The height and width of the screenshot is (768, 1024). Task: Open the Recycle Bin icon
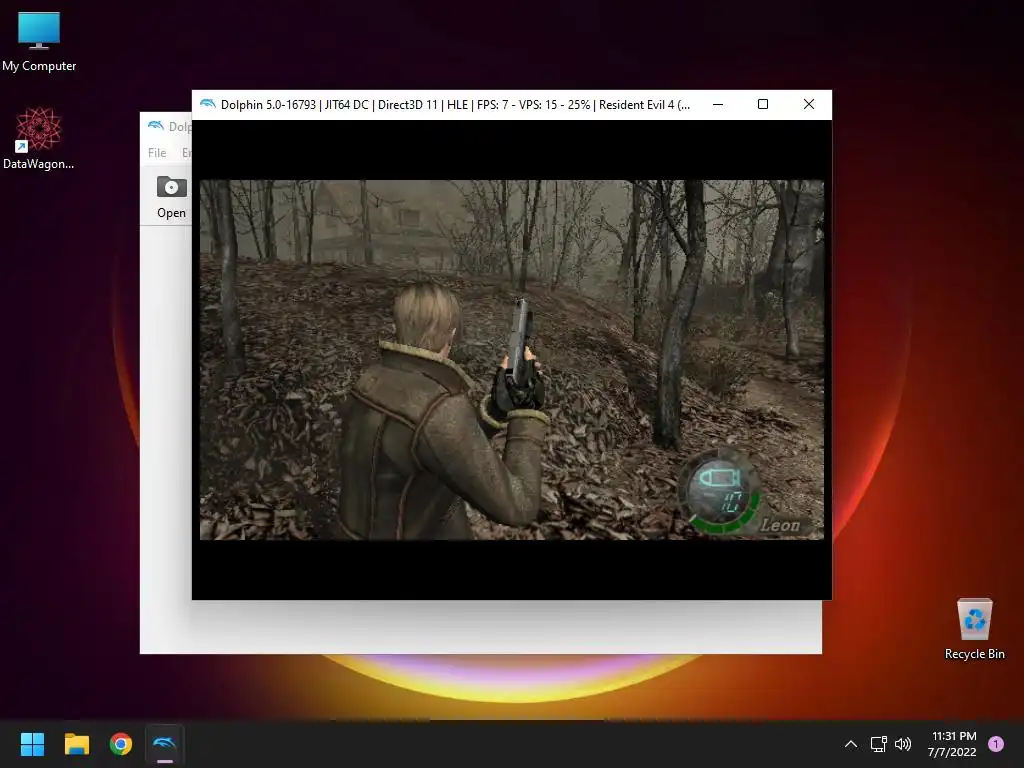pyautogui.click(x=974, y=629)
